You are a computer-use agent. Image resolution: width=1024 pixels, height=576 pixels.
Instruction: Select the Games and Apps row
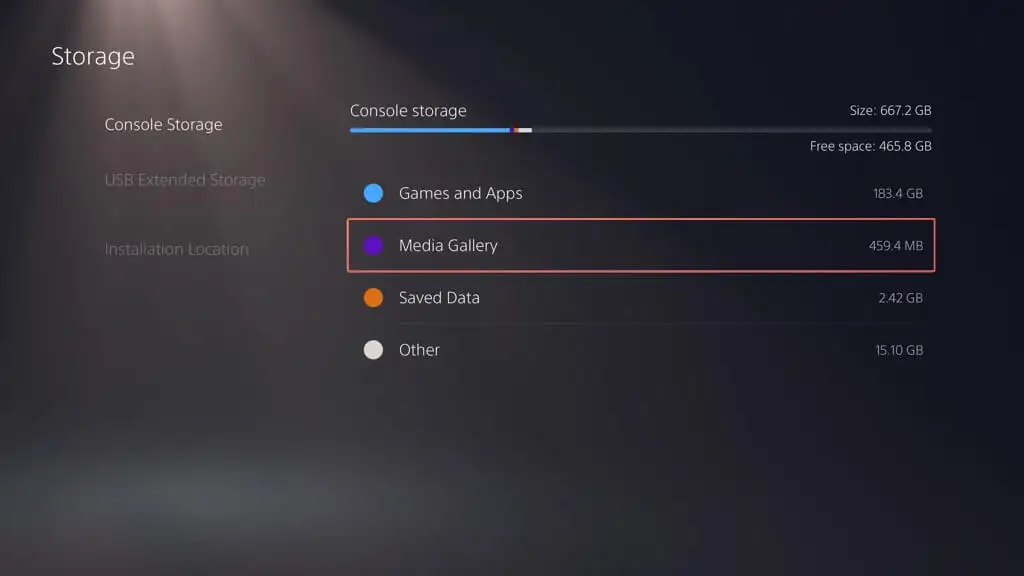[x=641, y=193]
